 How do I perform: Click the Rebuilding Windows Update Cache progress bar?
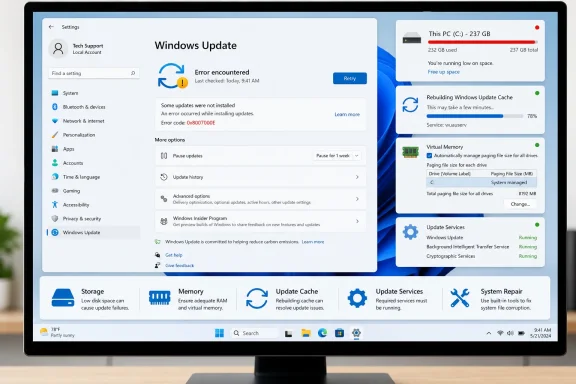tap(475, 116)
